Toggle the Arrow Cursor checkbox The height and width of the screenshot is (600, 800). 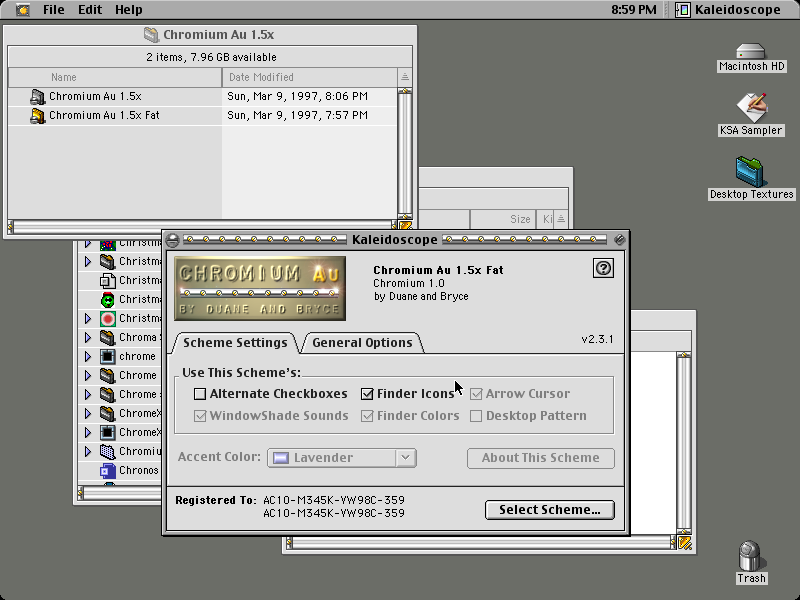(x=476, y=394)
